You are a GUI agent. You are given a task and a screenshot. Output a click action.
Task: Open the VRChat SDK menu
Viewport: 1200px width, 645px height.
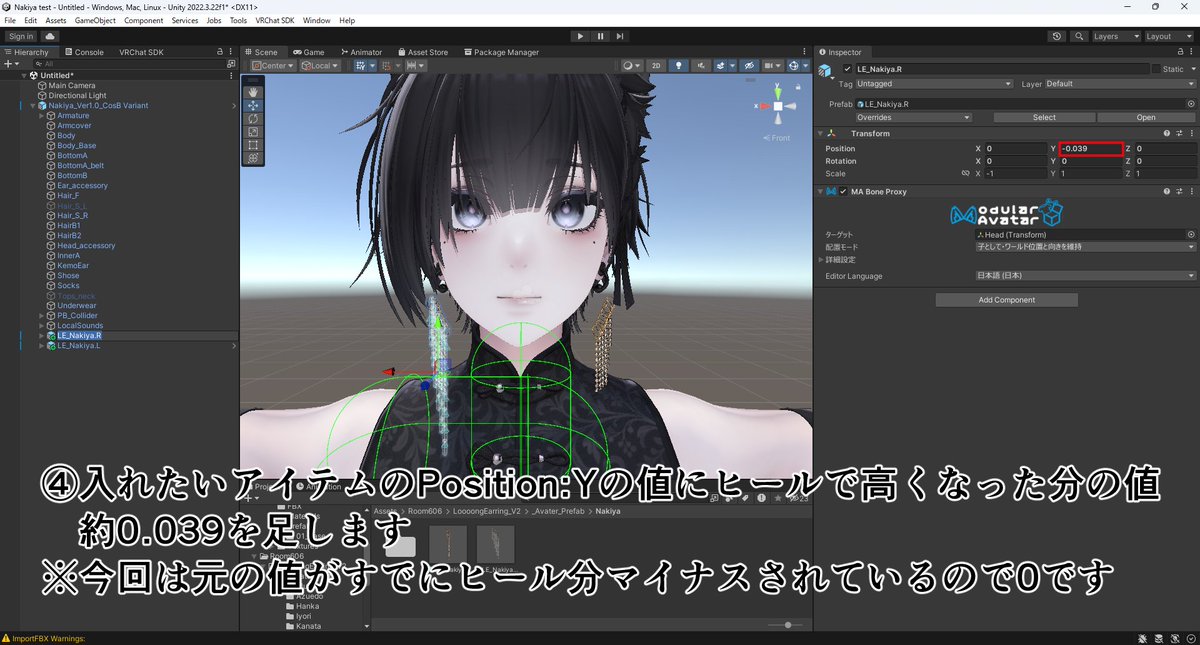[275, 20]
